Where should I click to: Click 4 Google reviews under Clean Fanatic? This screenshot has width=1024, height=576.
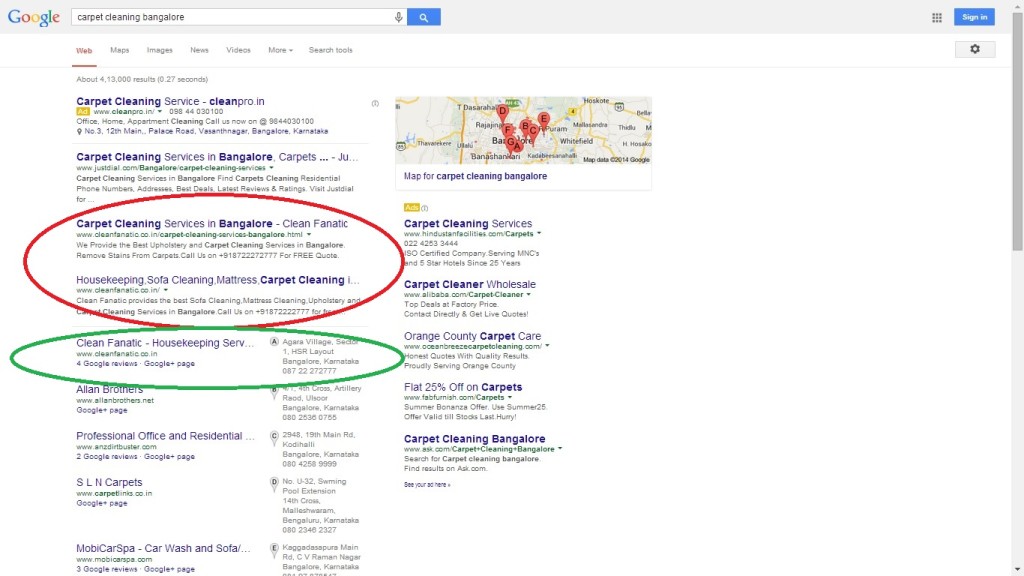106,364
